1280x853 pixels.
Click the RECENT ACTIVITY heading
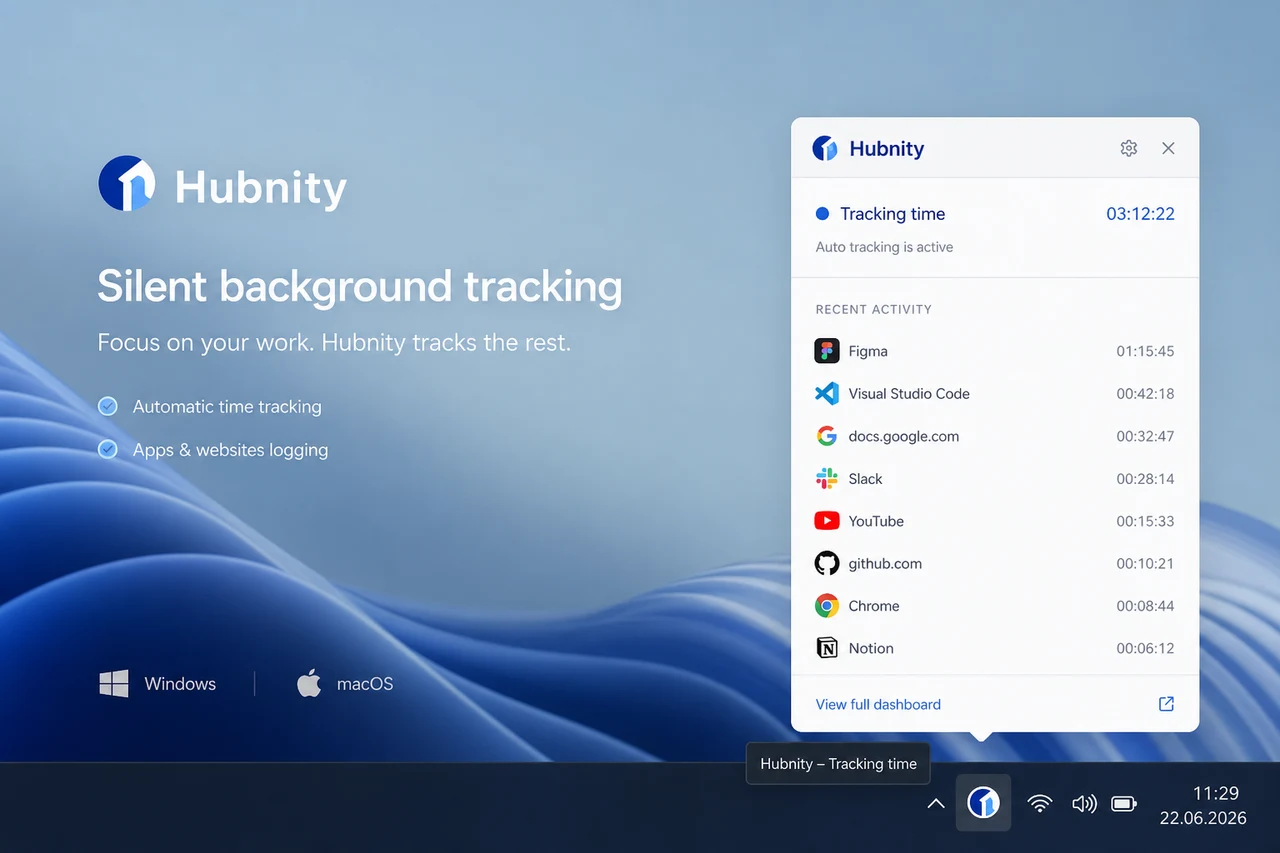[874, 309]
